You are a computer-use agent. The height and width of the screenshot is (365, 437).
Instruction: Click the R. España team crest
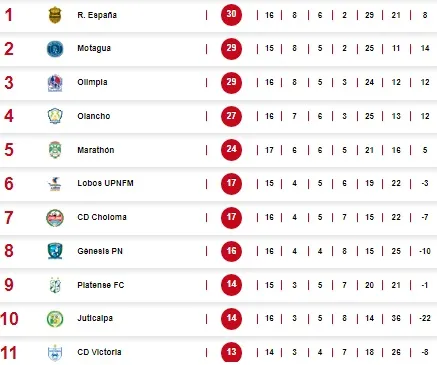[x=55, y=15]
